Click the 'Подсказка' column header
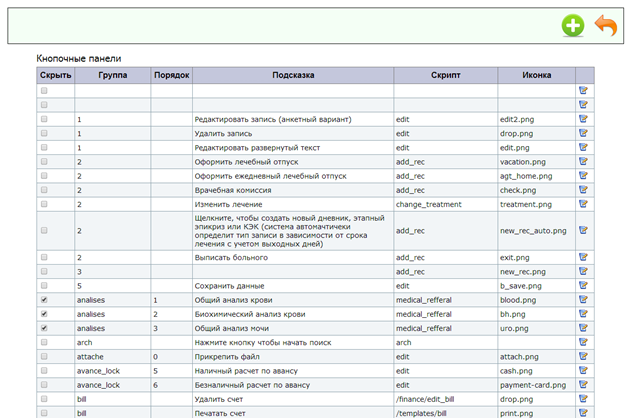This screenshot has width=628, height=420. 292,75
